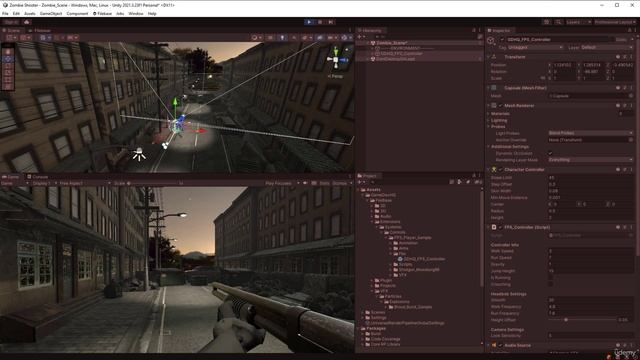Switch to the Scene tab
640x360 pixels.
[x=11, y=30]
